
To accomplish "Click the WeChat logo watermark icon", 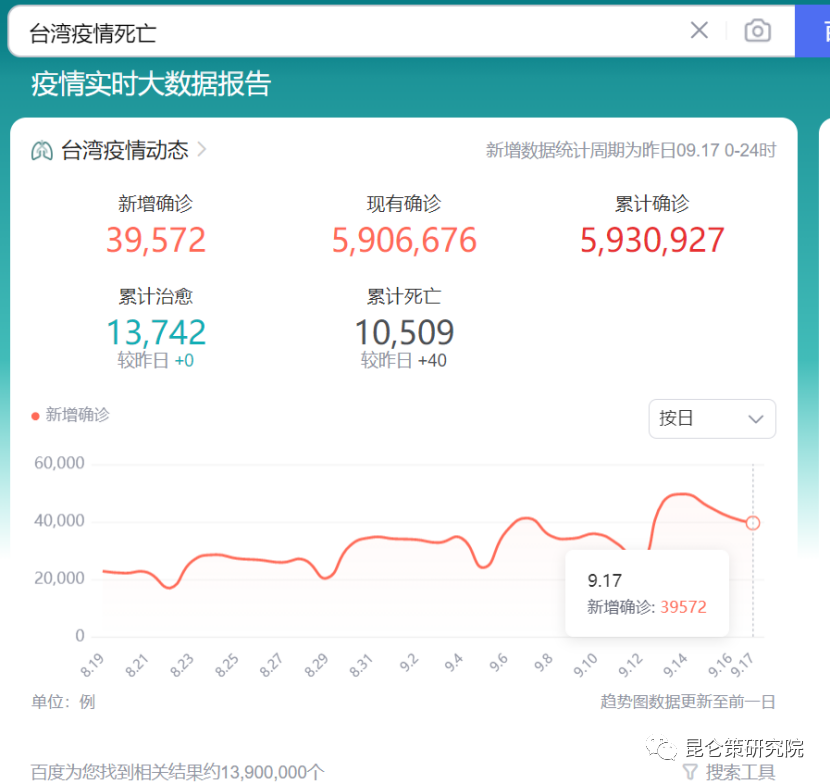I will [661, 749].
